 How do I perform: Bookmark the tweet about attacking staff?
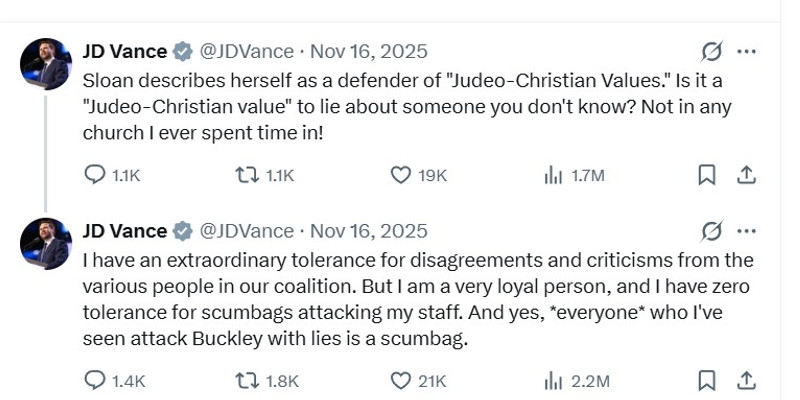[x=706, y=380]
